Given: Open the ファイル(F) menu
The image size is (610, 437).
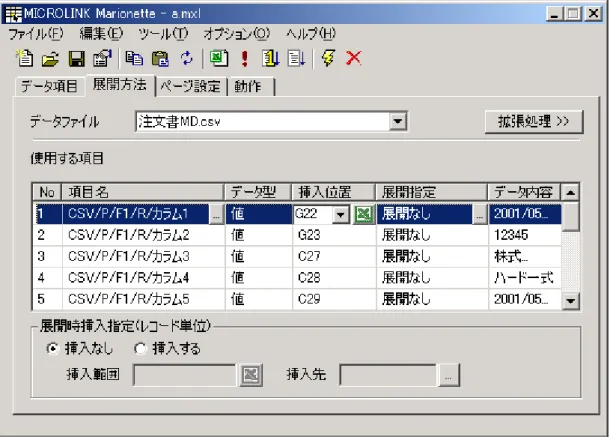Looking at the screenshot, I should 36,34.
